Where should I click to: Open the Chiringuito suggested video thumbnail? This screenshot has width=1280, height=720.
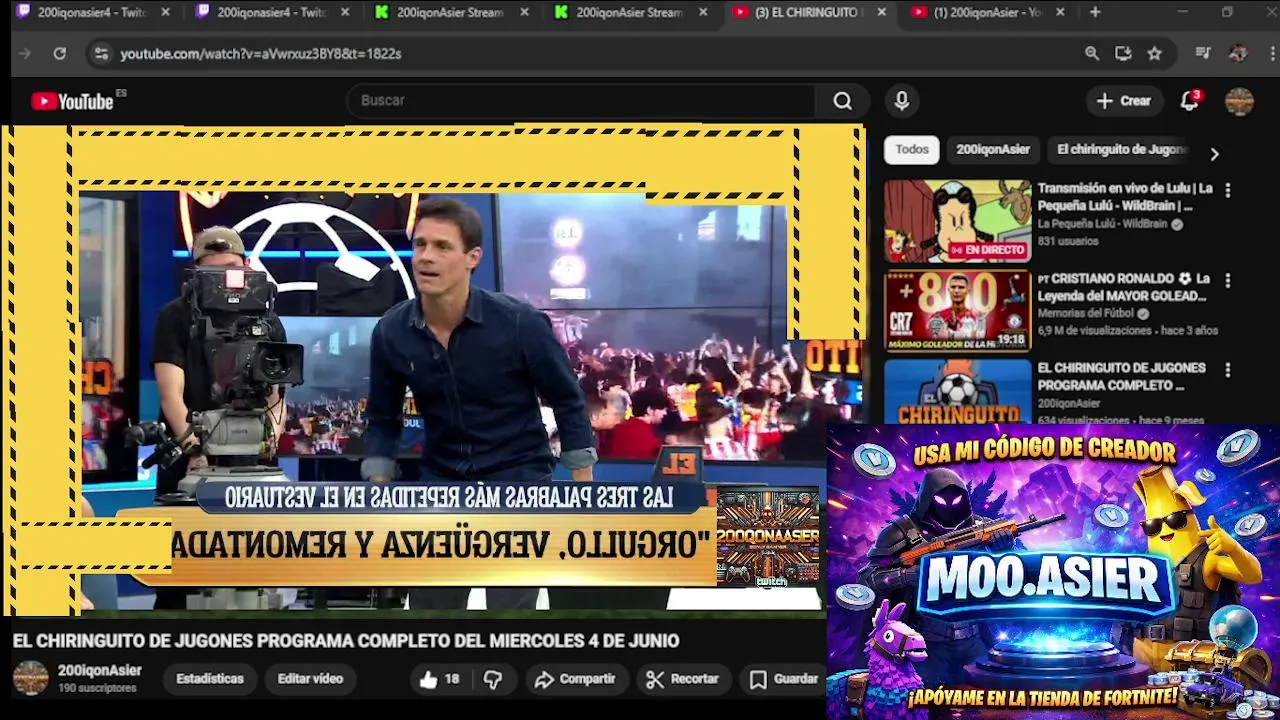(957, 392)
